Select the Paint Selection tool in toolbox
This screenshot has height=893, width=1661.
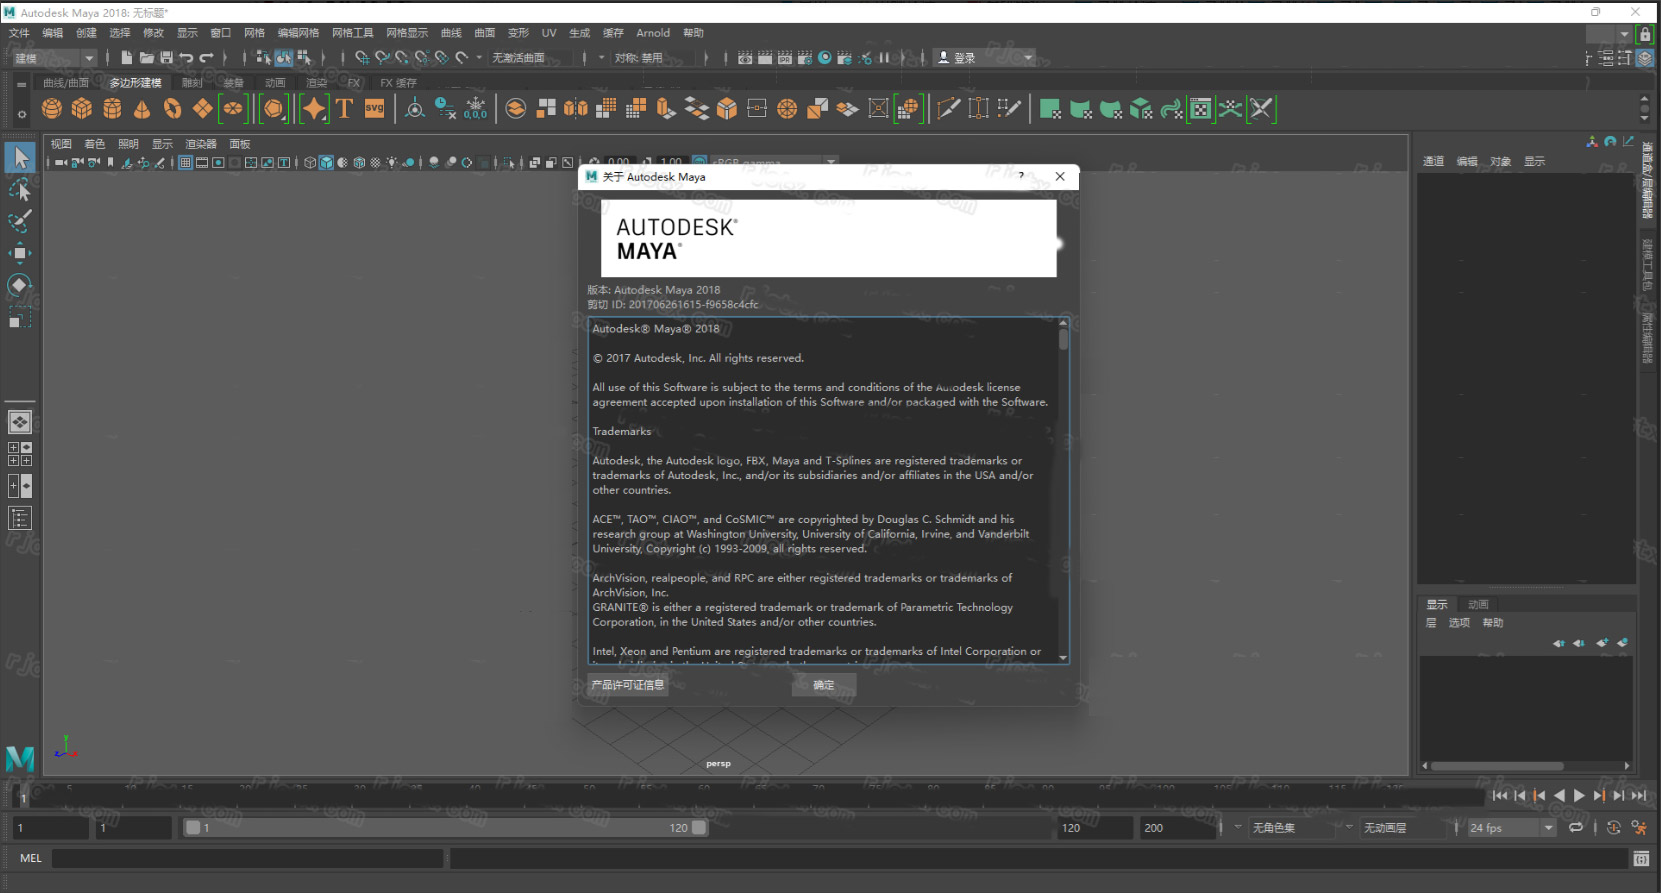click(x=20, y=221)
